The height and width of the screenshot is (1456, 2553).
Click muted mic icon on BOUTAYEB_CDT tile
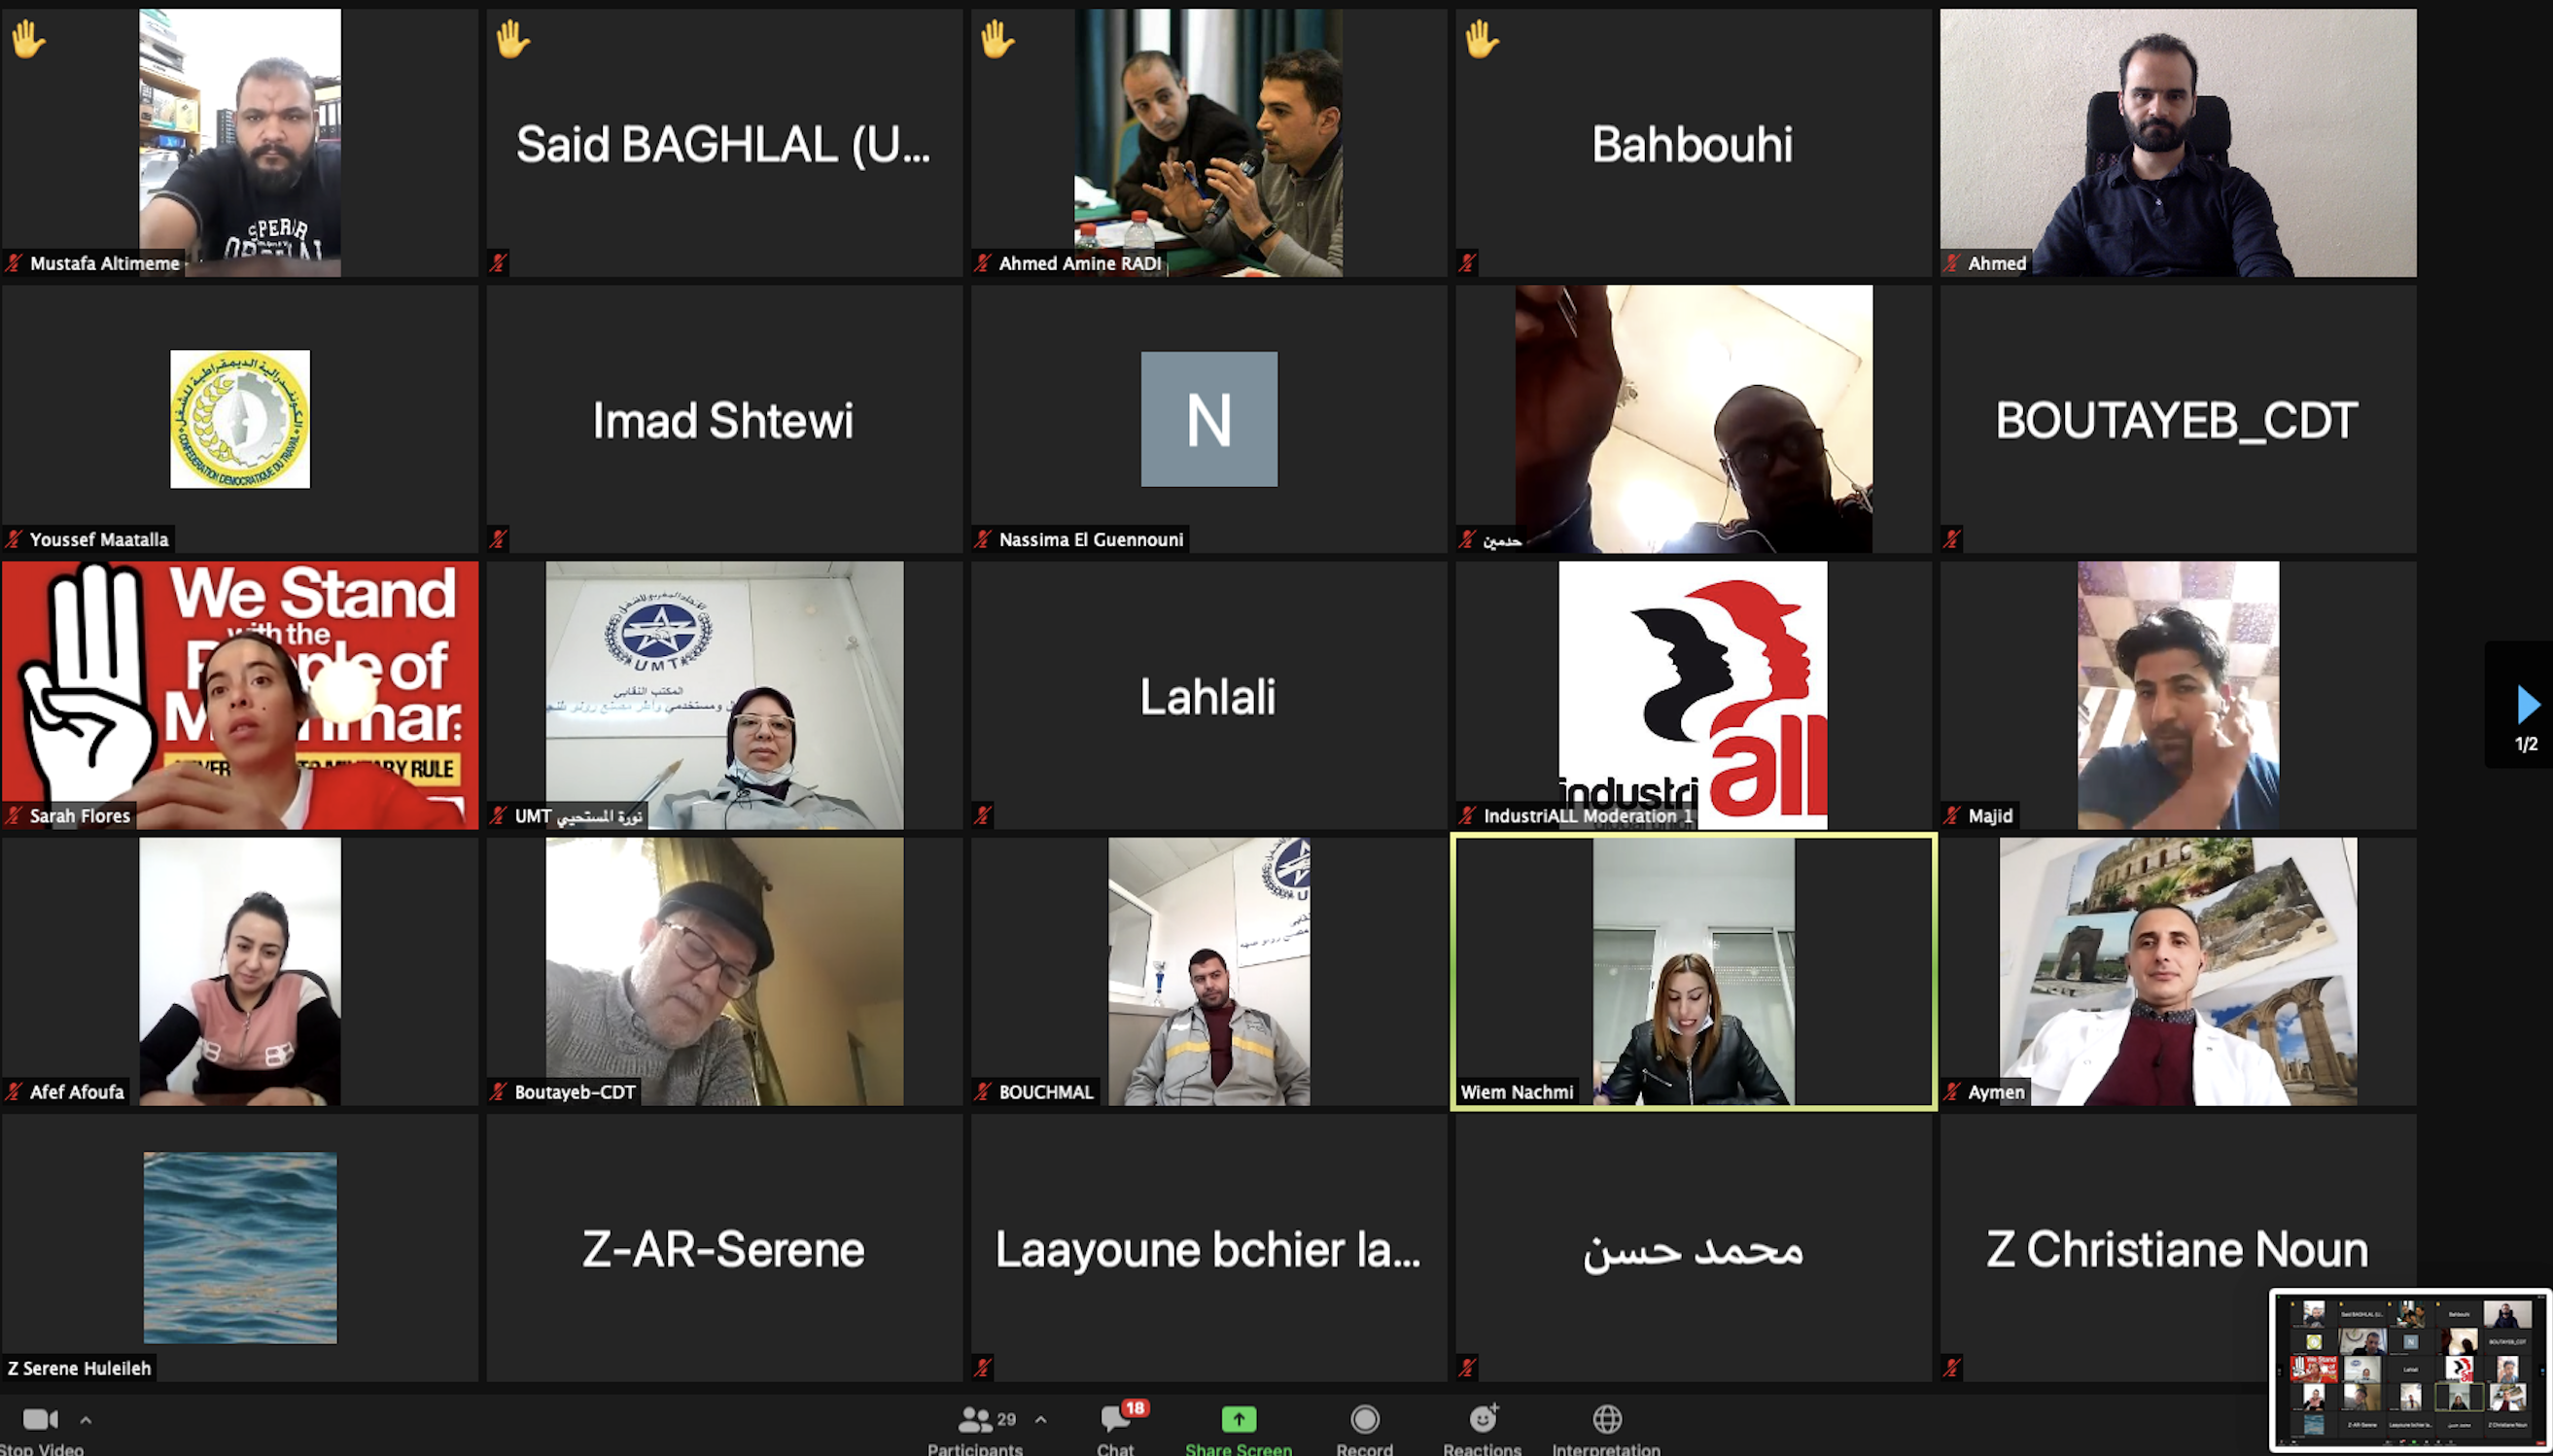click(x=1951, y=539)
